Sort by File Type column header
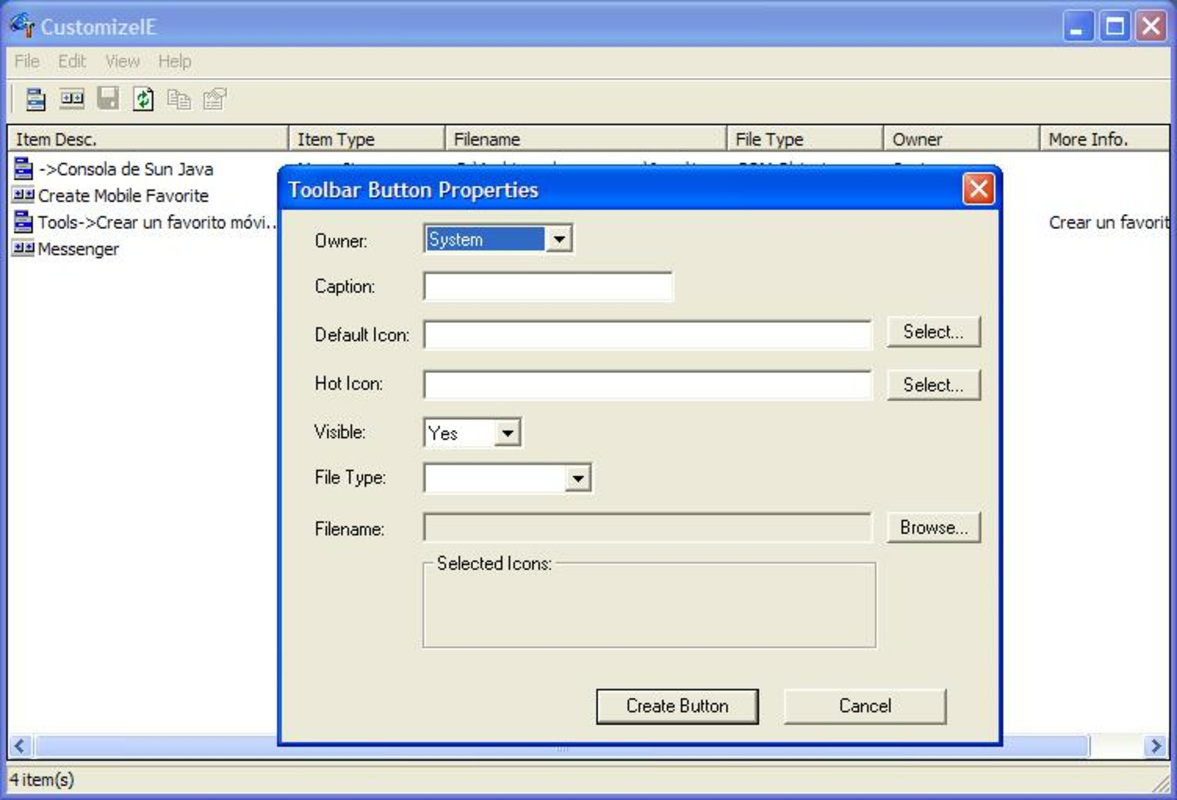Screen dimensions: 1177x800 [x=805, y=139]
